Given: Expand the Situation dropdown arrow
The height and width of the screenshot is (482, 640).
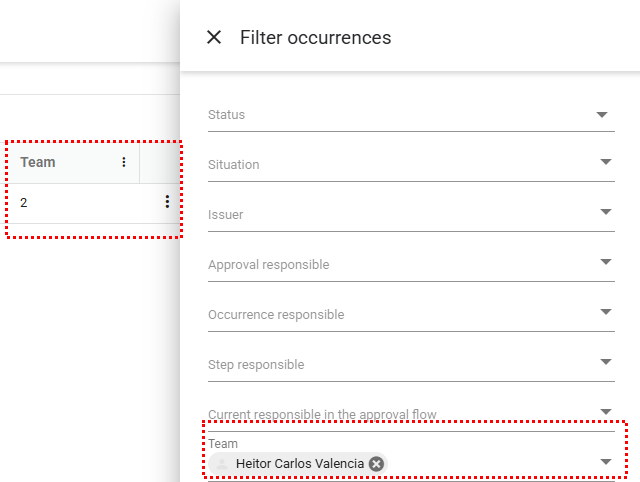Looking at the screenshot, I should [606, 162].
